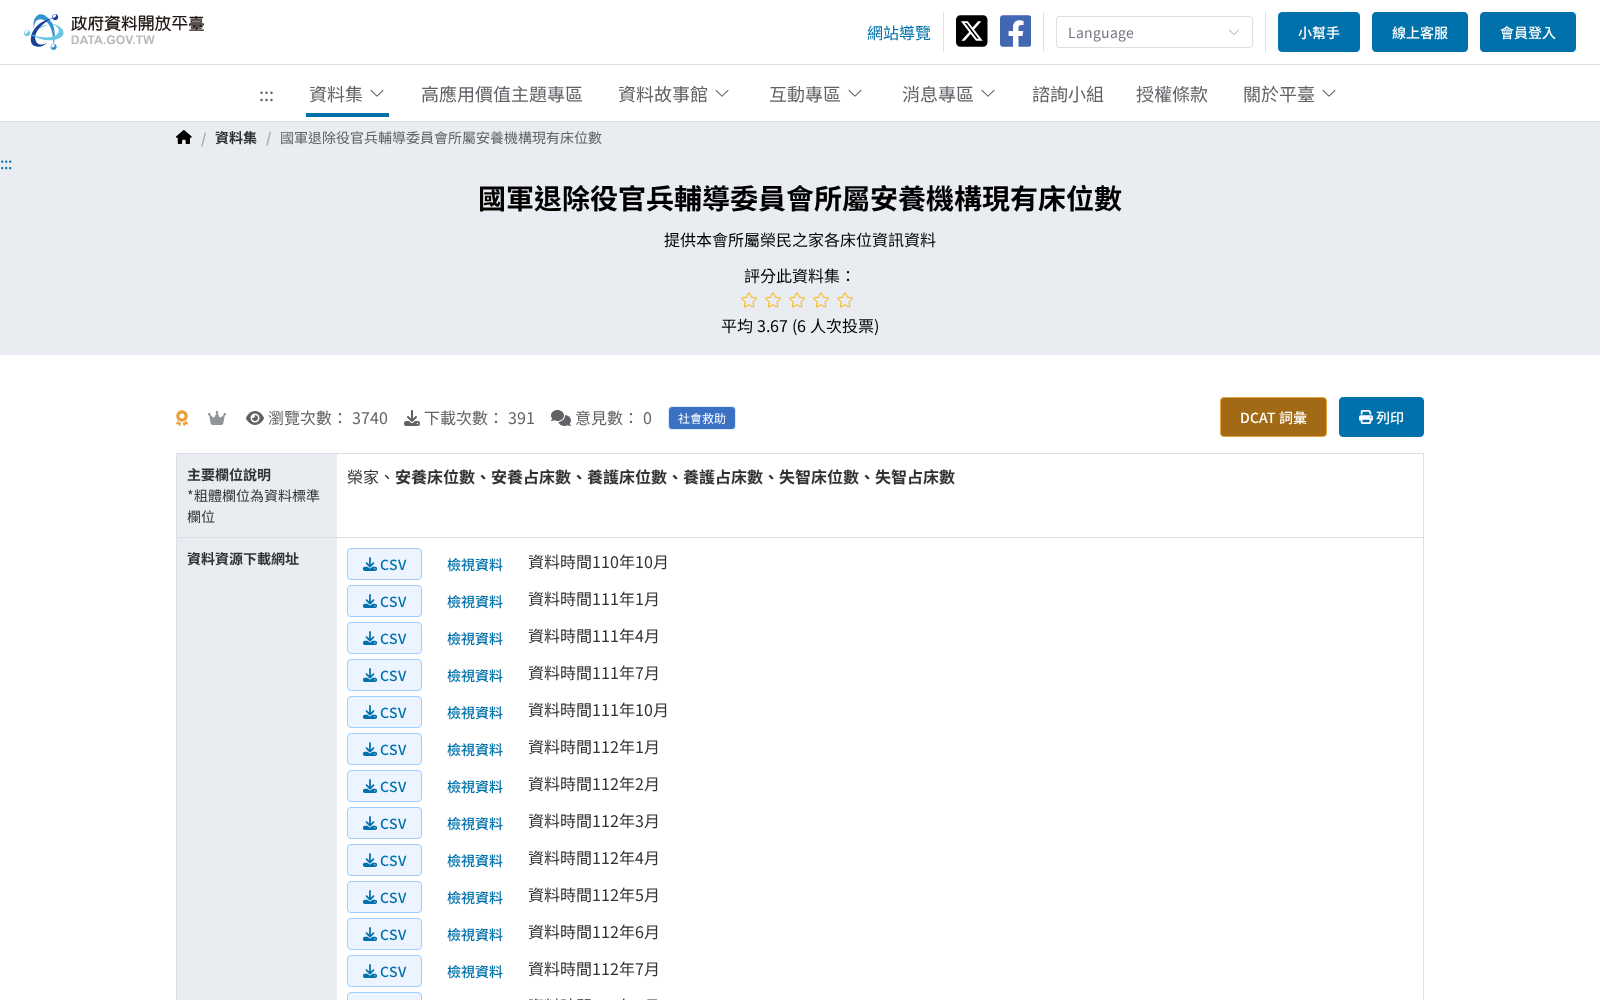Download CSV for 112年3月 data
Image resolution: width=1600 pixels, height=1000 pixels.
pyautogui.click(x=384, y=823)
